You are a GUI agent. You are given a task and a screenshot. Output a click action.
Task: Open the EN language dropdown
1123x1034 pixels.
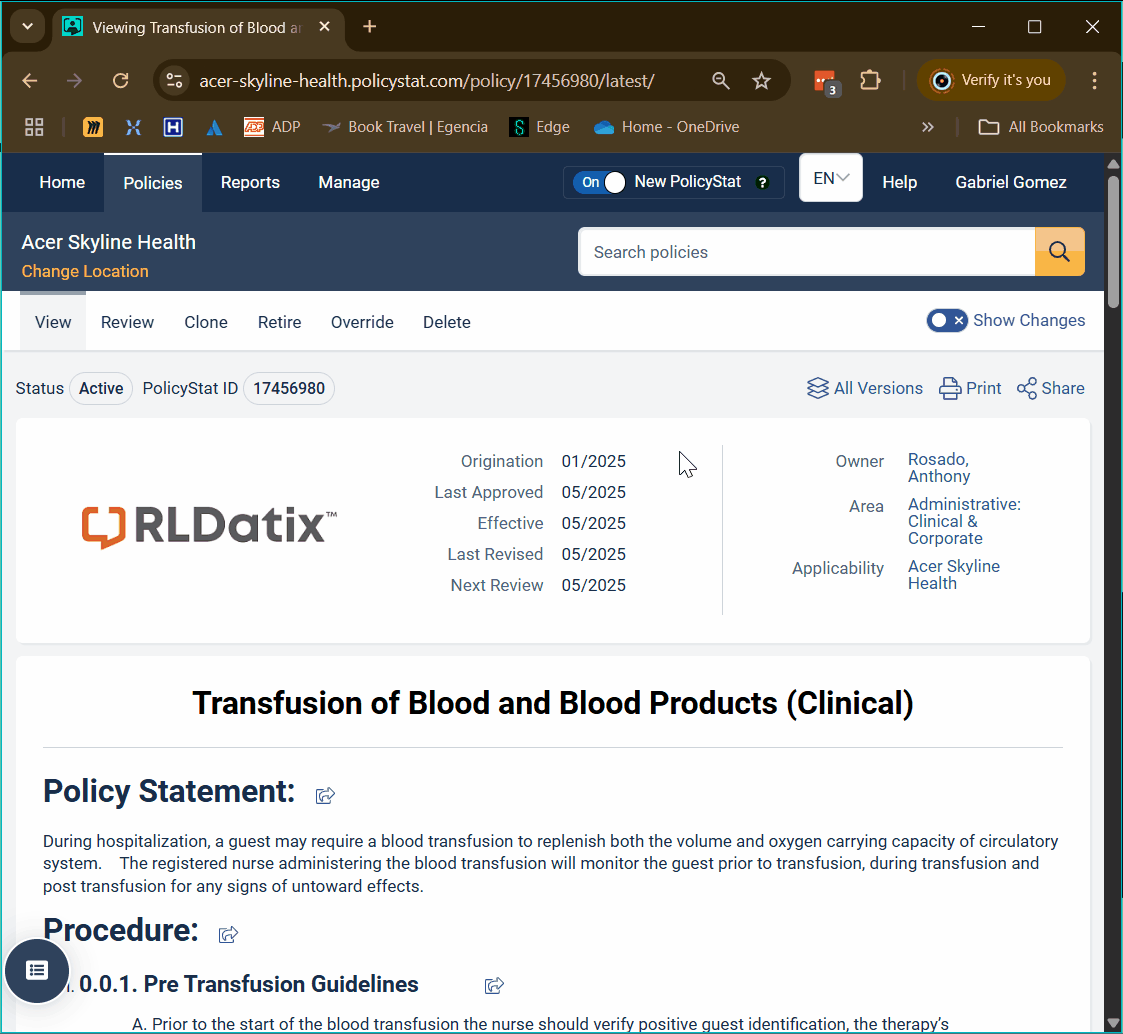tap(830, 179)
